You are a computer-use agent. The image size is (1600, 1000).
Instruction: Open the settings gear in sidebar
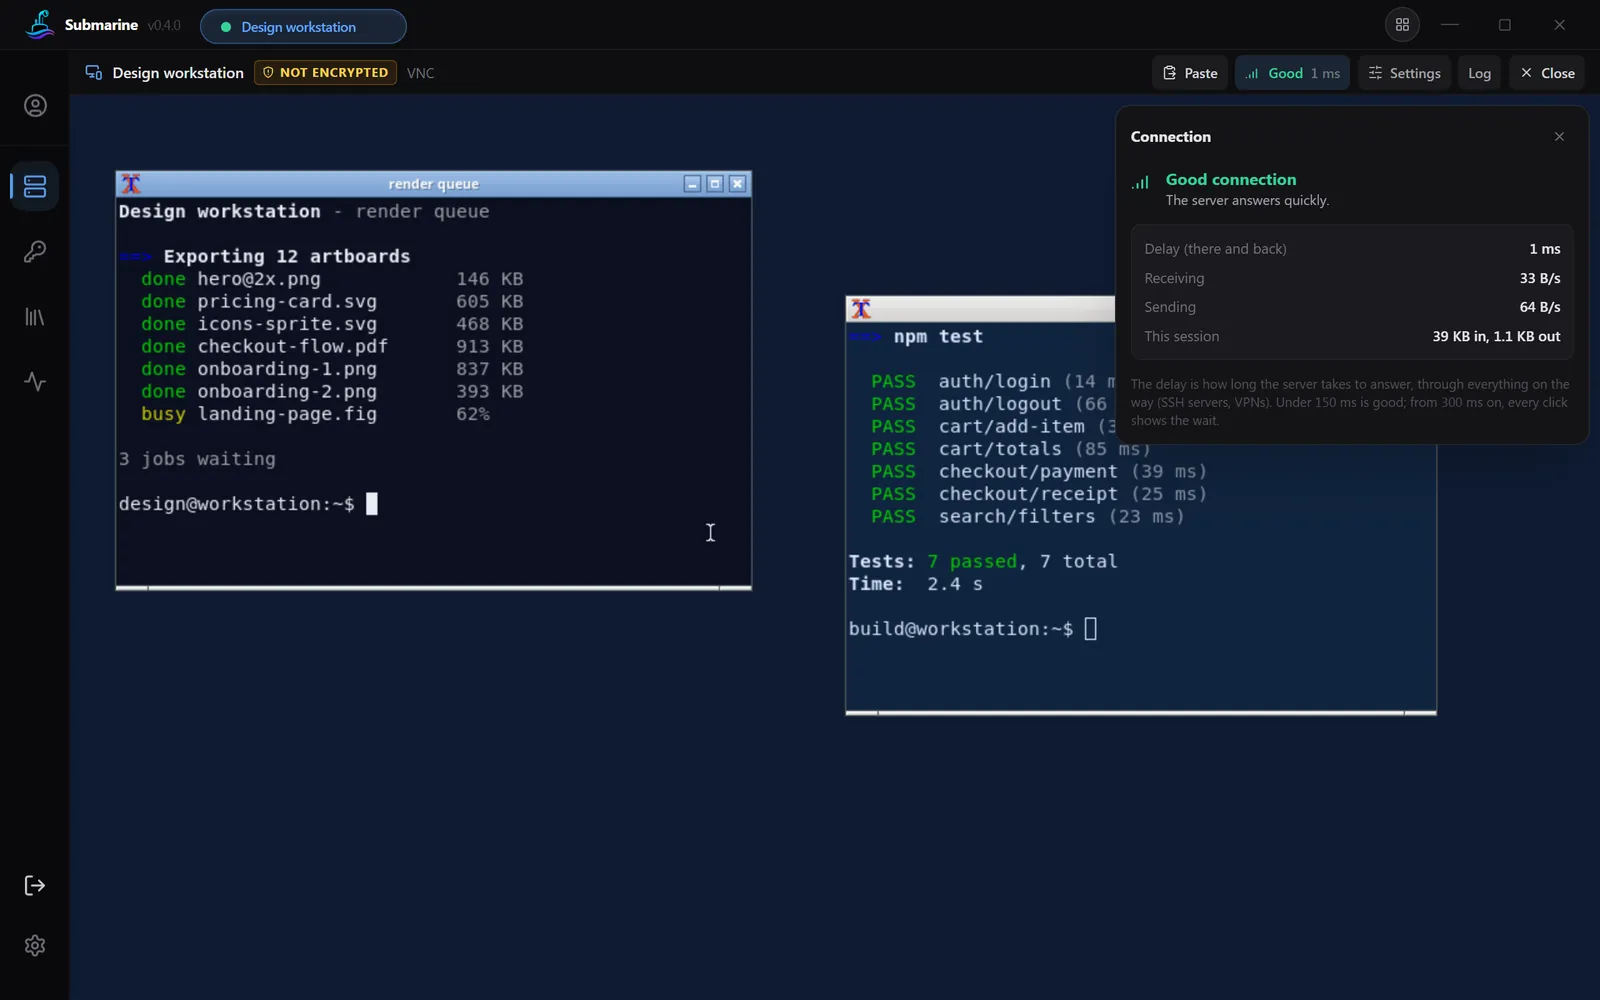(x=35, y=945)
